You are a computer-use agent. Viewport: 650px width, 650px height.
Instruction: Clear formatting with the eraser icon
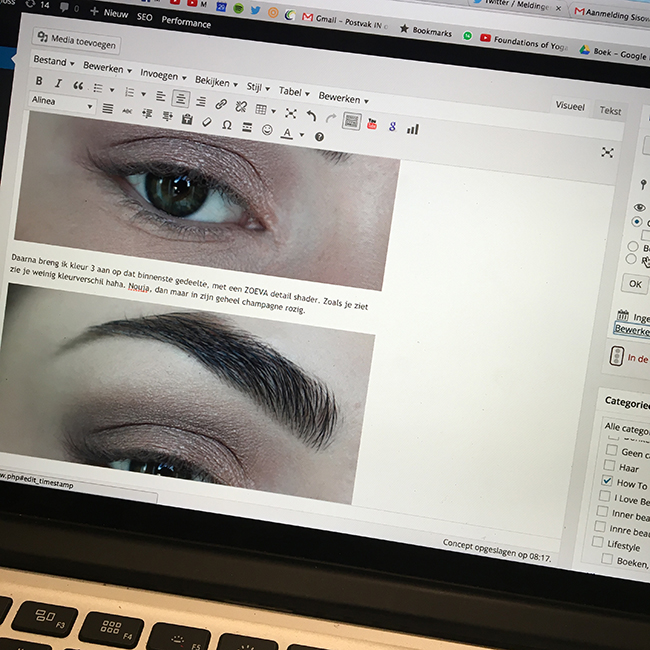207,122
